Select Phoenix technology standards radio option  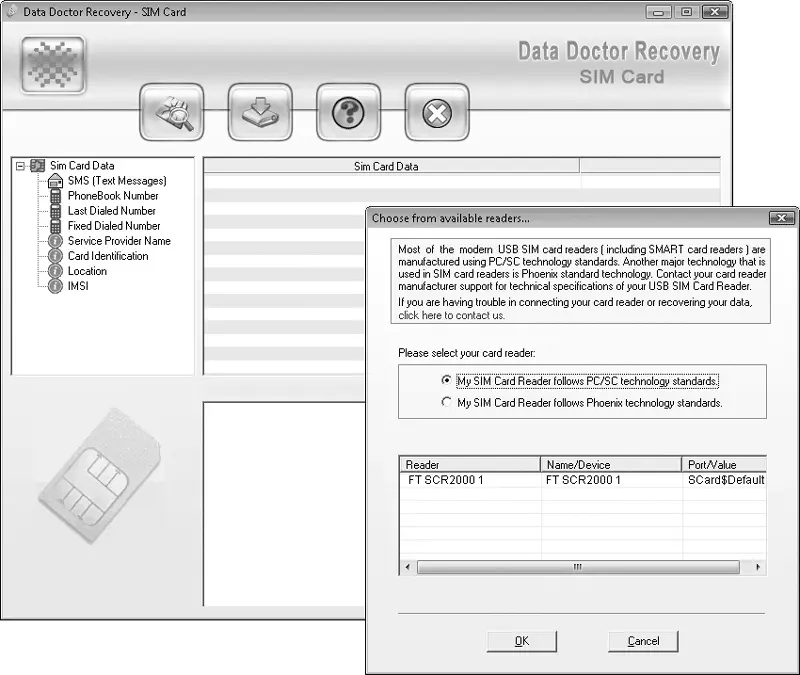pyautogui.click(x=446, y=403)
